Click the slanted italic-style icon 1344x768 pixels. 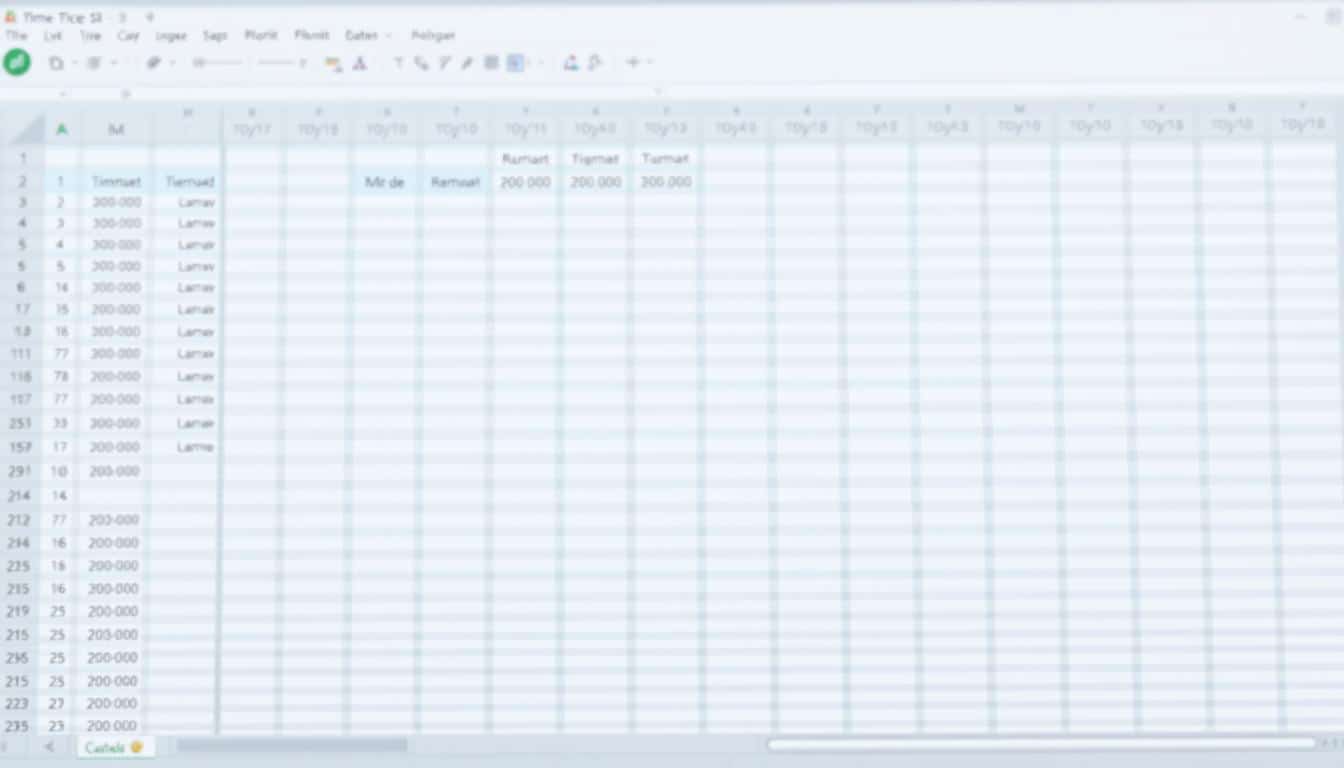coord(444,63)
